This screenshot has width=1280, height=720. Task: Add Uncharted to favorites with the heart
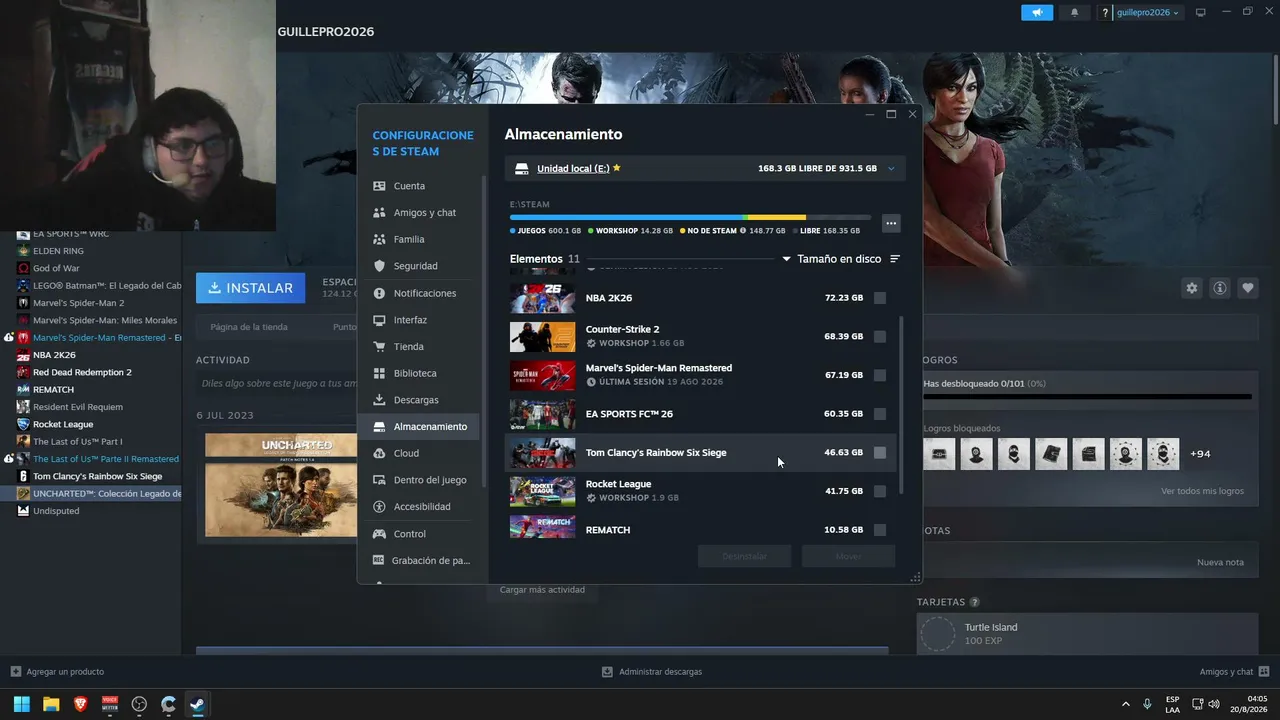pos(1248,288)
